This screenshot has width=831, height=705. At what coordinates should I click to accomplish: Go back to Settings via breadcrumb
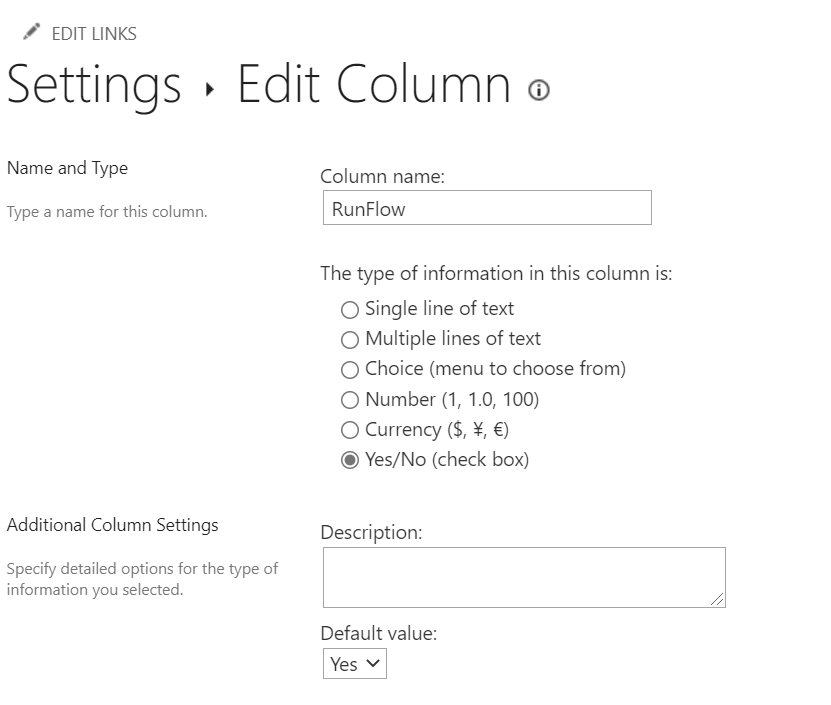(94, 86)
